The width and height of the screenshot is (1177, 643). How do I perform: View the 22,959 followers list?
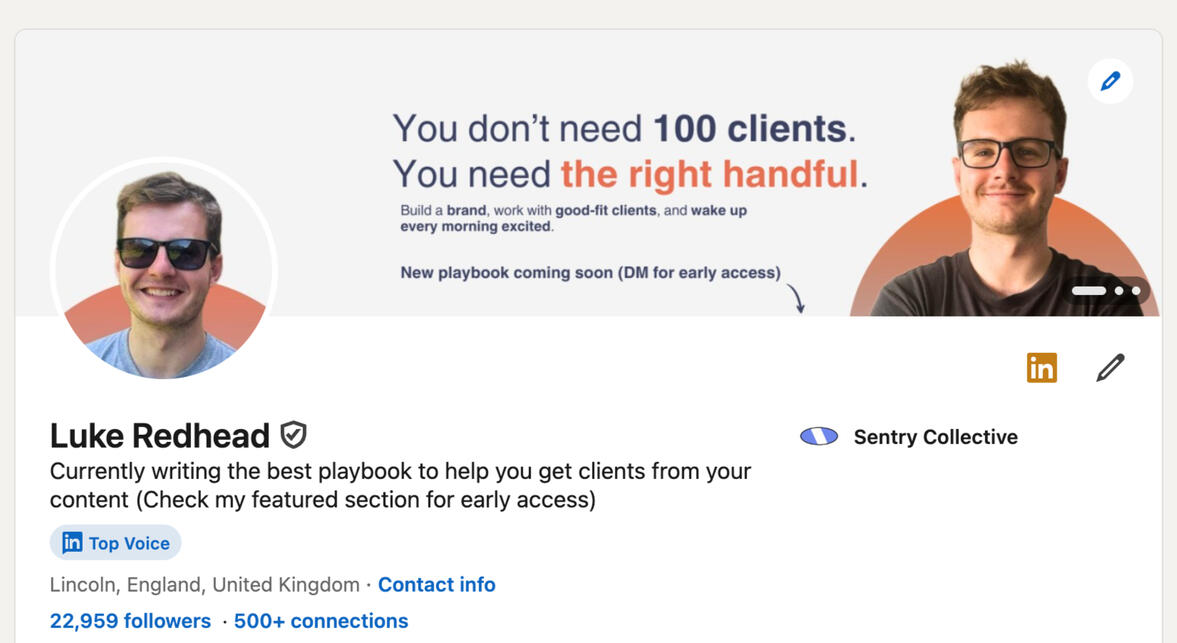coord(130,621)
